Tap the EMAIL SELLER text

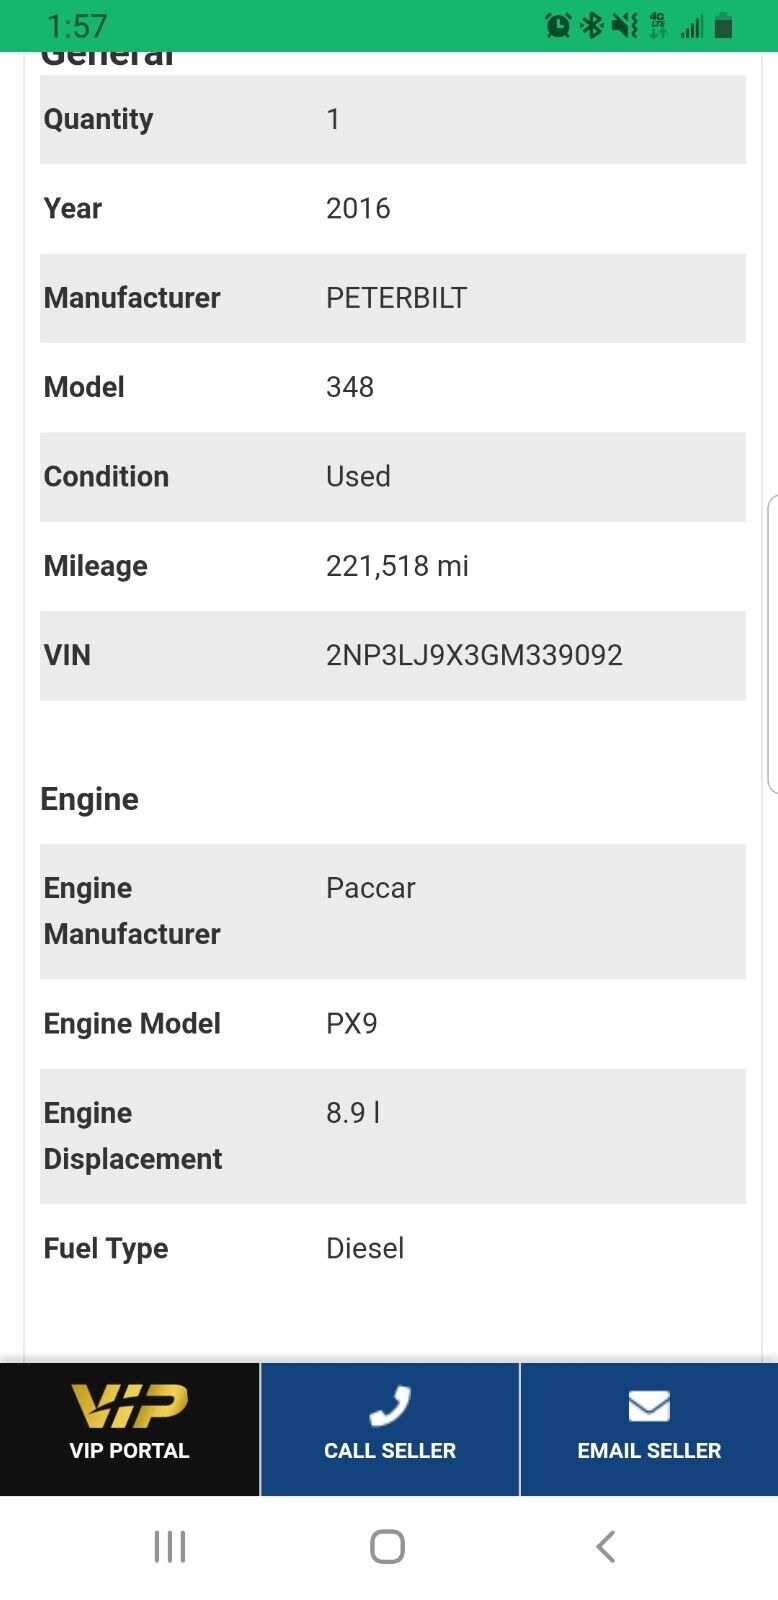coord(649,1451)
